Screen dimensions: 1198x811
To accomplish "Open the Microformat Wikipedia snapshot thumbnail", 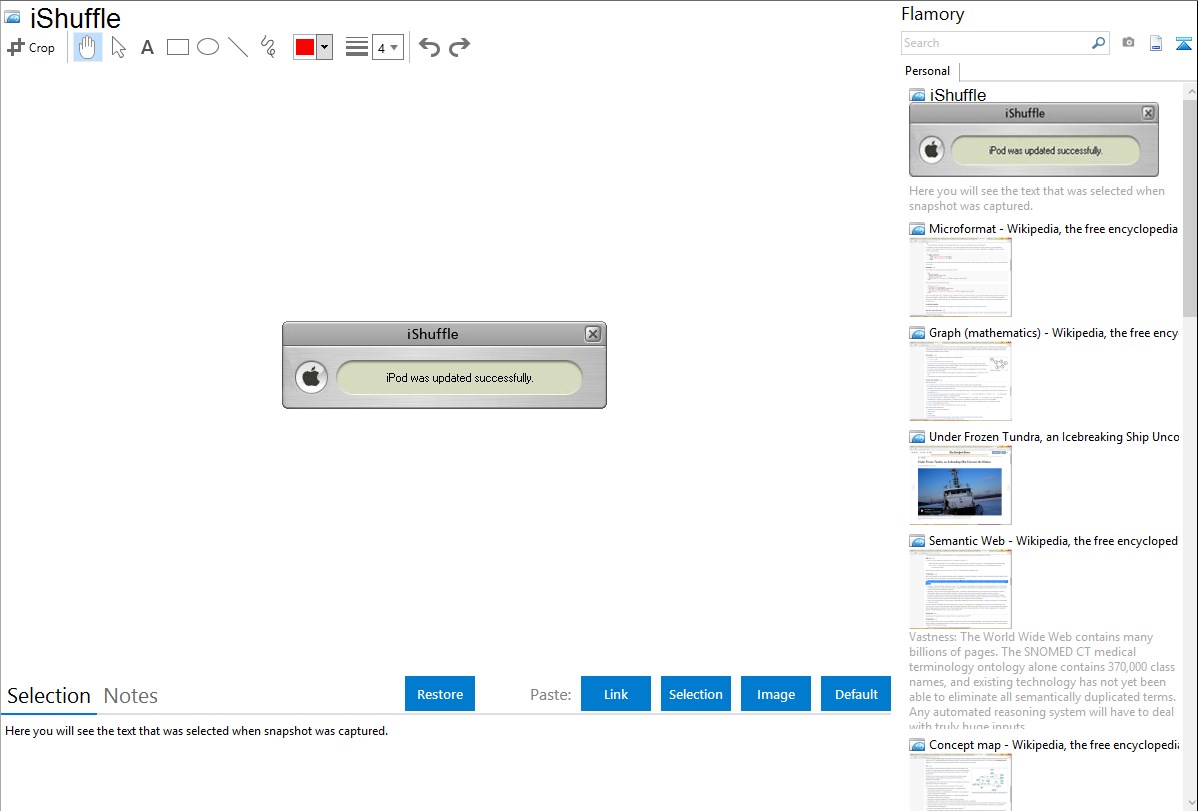I will point(960,277).
